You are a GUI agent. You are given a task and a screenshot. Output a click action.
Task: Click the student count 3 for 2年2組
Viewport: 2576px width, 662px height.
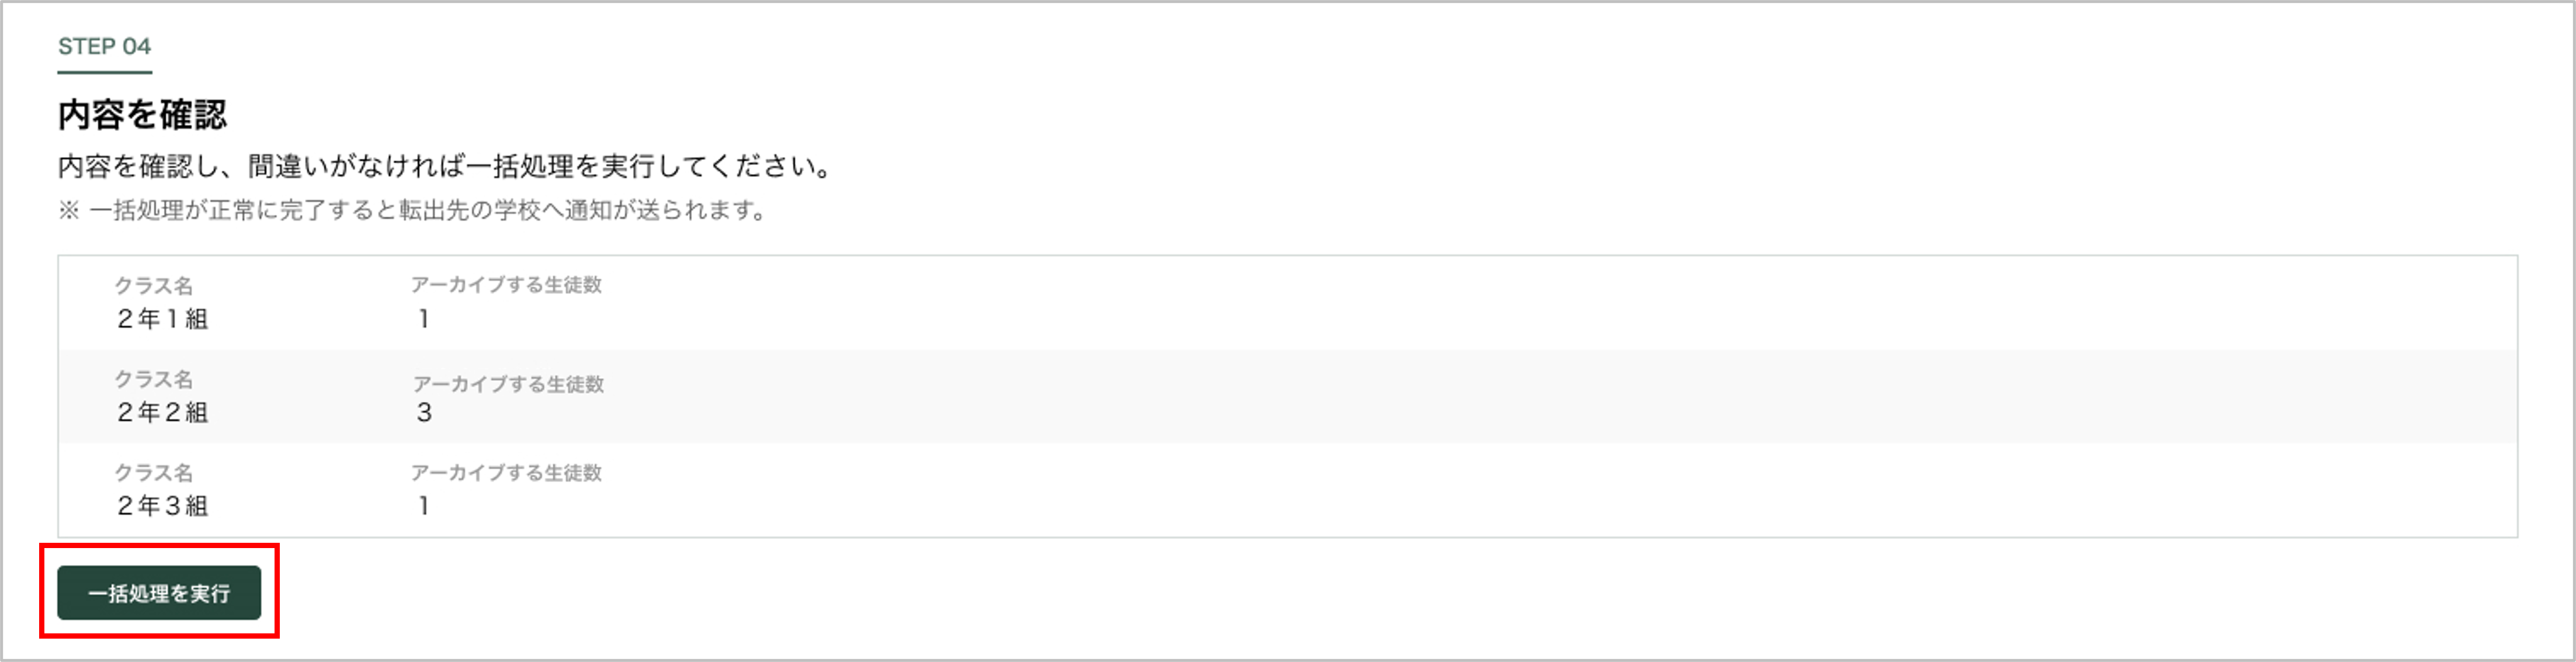[424, 412]
